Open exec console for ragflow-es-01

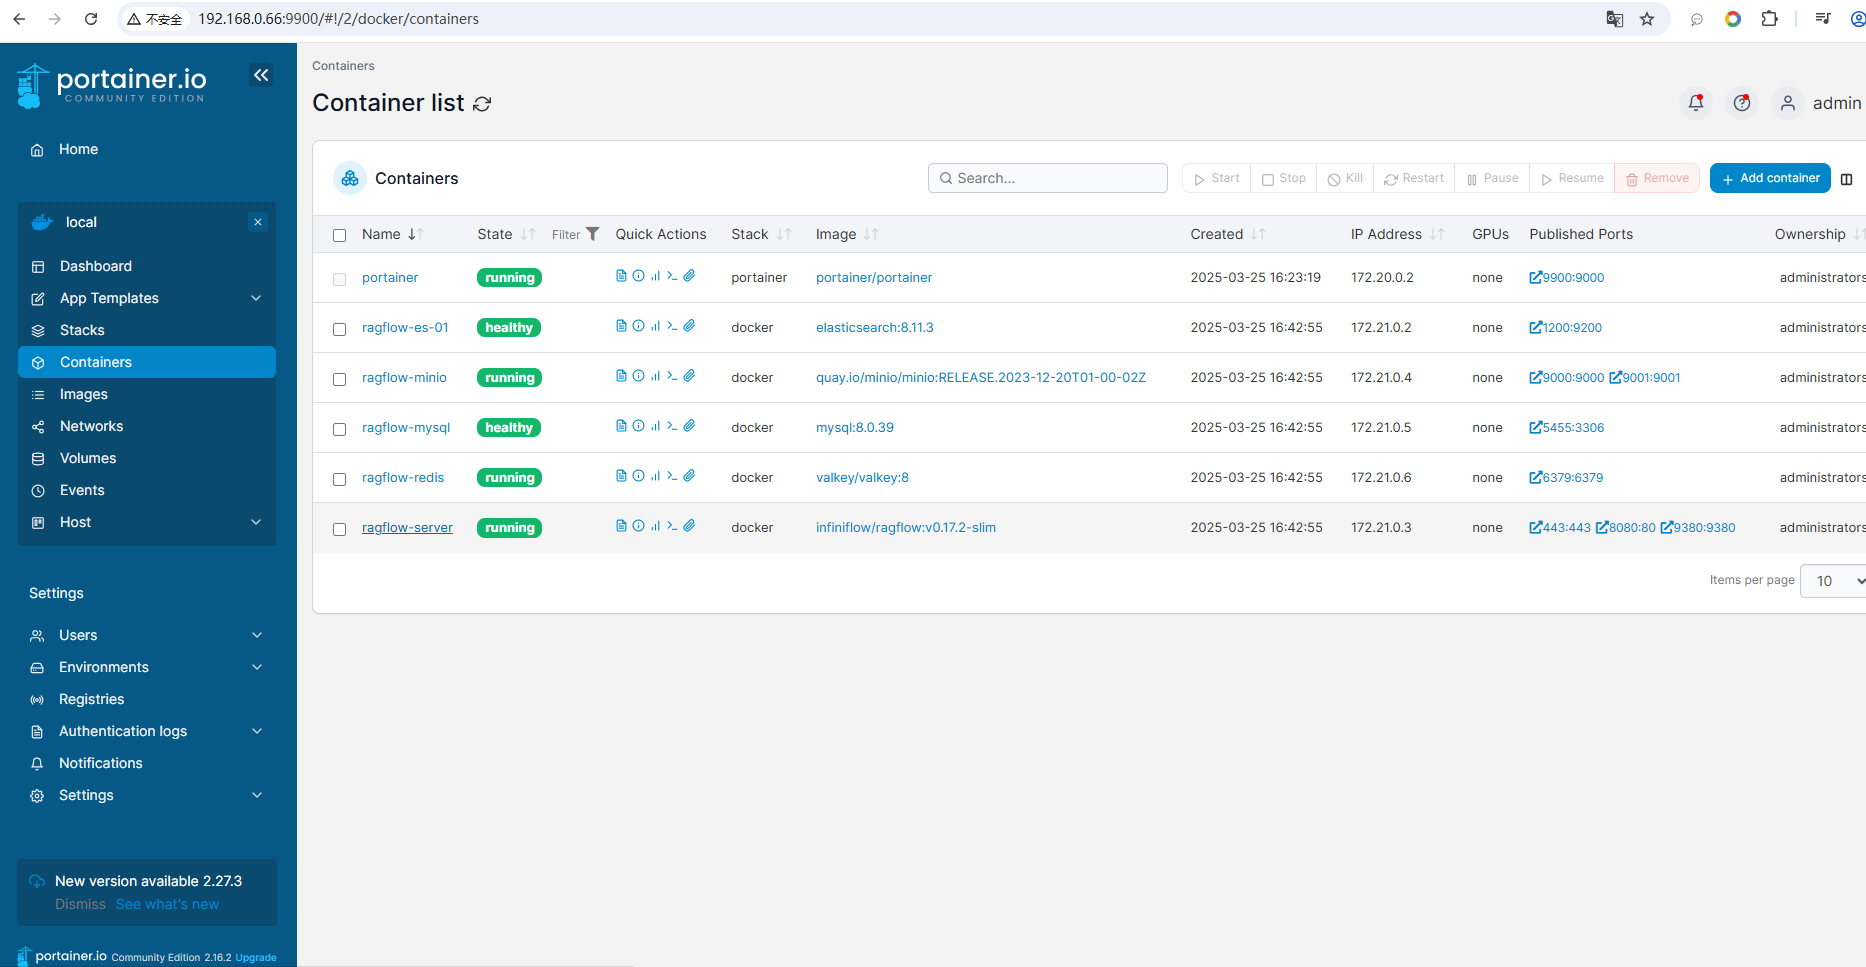[x=672, y=326]
